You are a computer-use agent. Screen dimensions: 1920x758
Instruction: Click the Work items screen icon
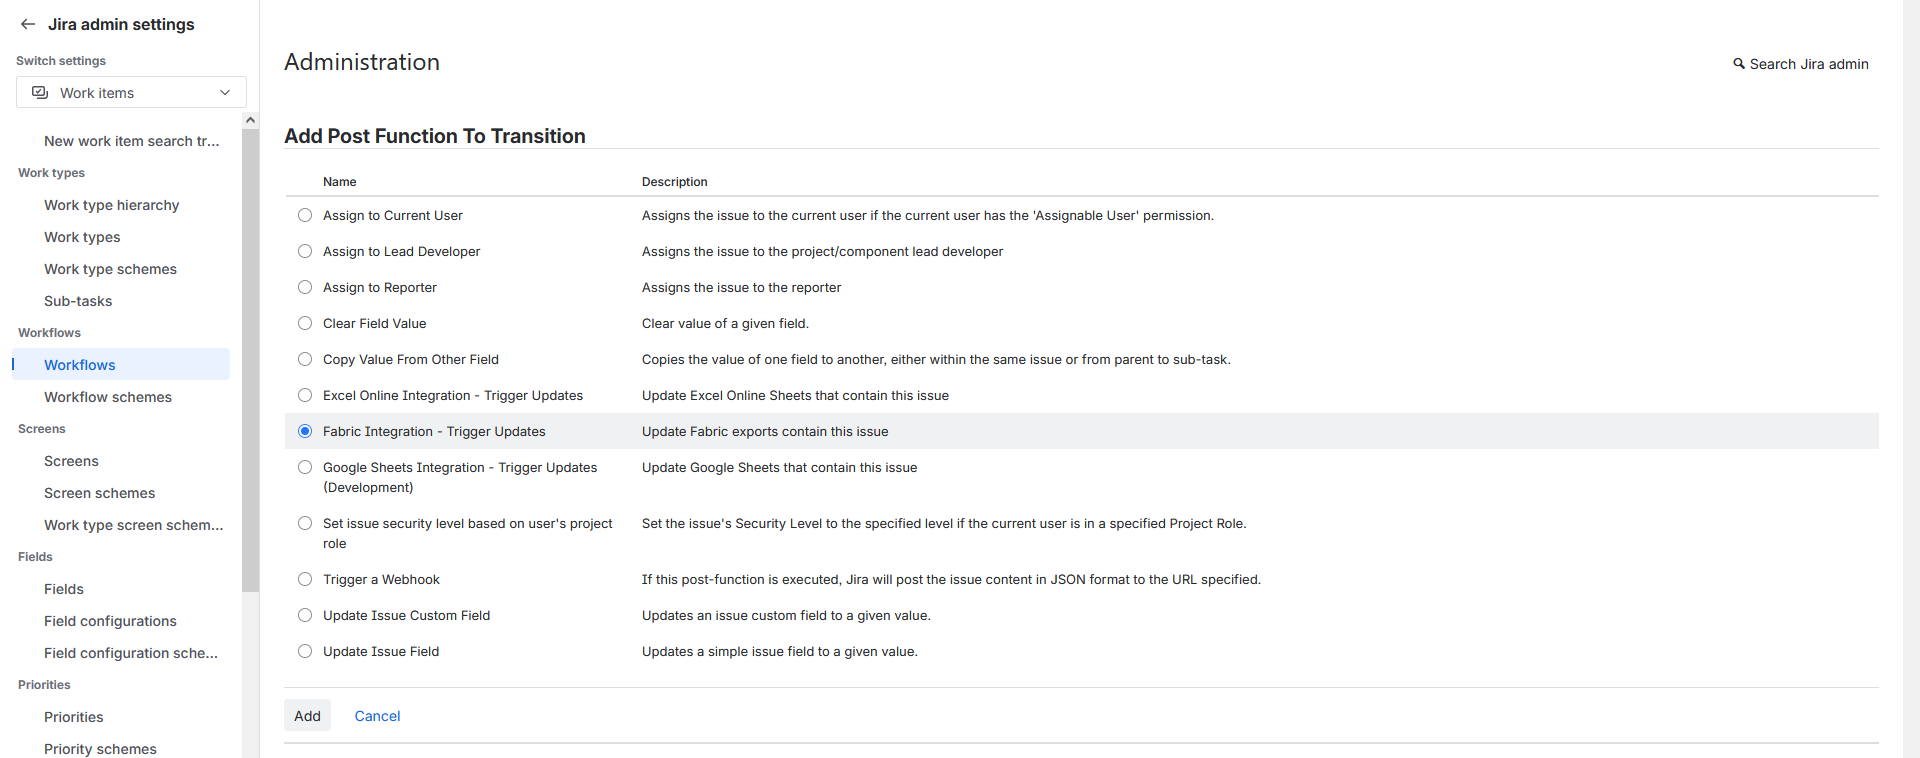pos(40,93)
